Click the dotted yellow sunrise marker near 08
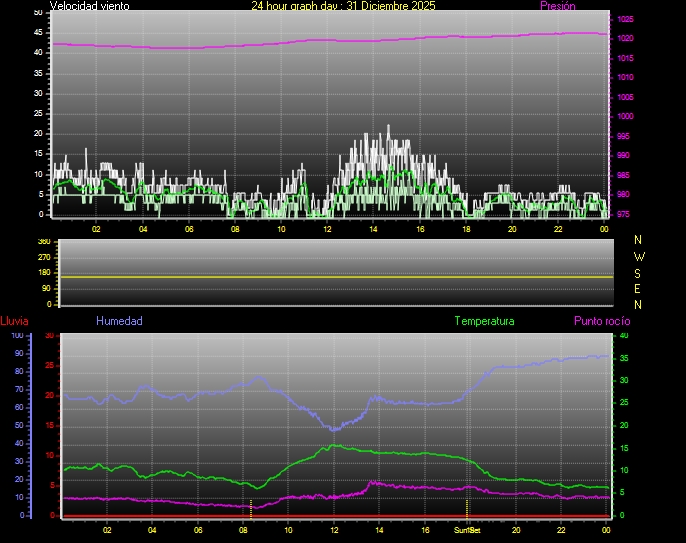The height and width of the screenshot is (543, 686). 250,505
